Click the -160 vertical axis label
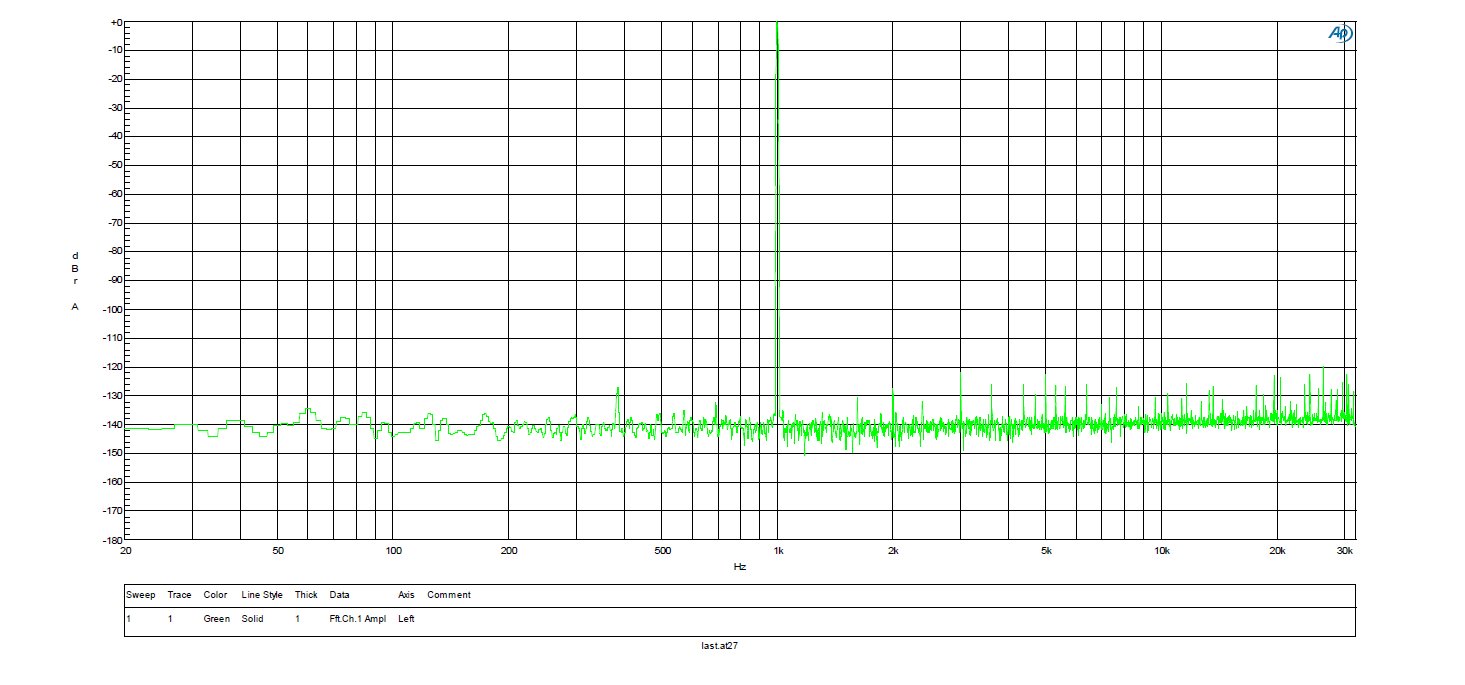 pyautogui.click(x=112, y=482)
